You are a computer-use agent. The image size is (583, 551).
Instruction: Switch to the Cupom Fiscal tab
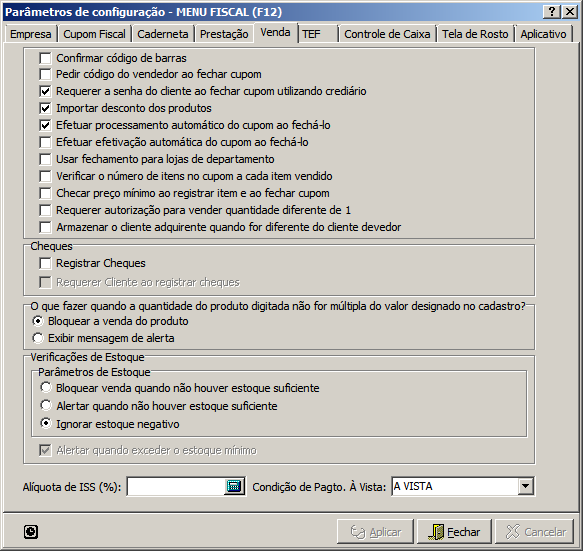(94, 34)
